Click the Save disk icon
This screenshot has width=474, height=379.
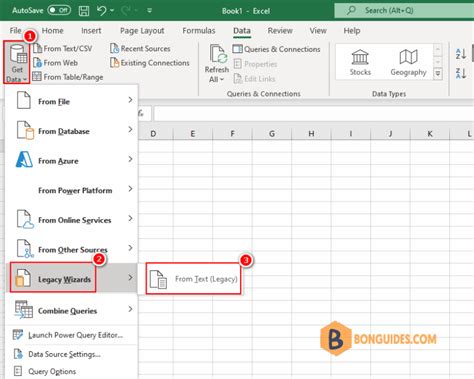click(x=84, y=11)
